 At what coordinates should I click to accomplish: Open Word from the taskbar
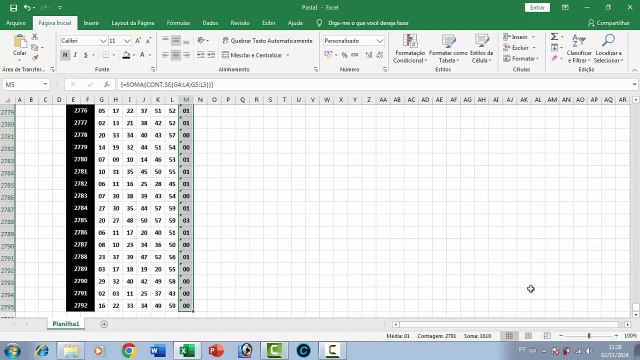pos(158,351)
